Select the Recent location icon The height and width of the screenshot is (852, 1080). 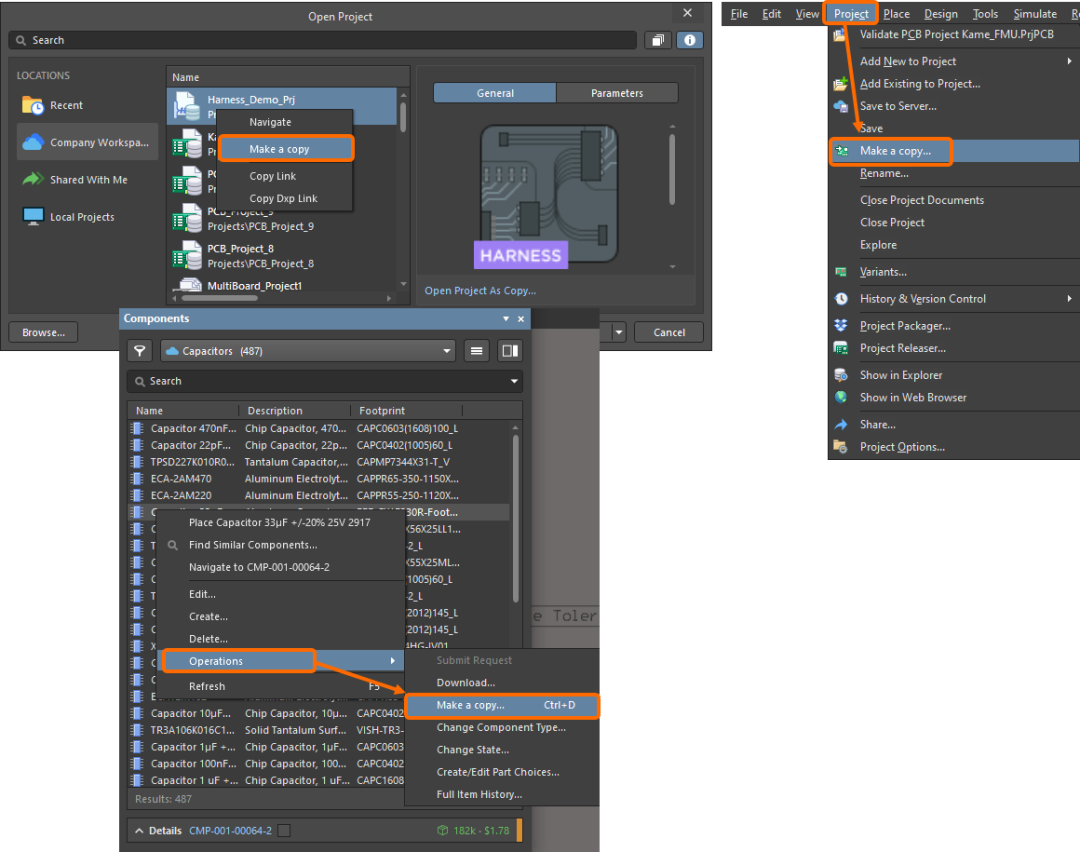tap(32, 105)
